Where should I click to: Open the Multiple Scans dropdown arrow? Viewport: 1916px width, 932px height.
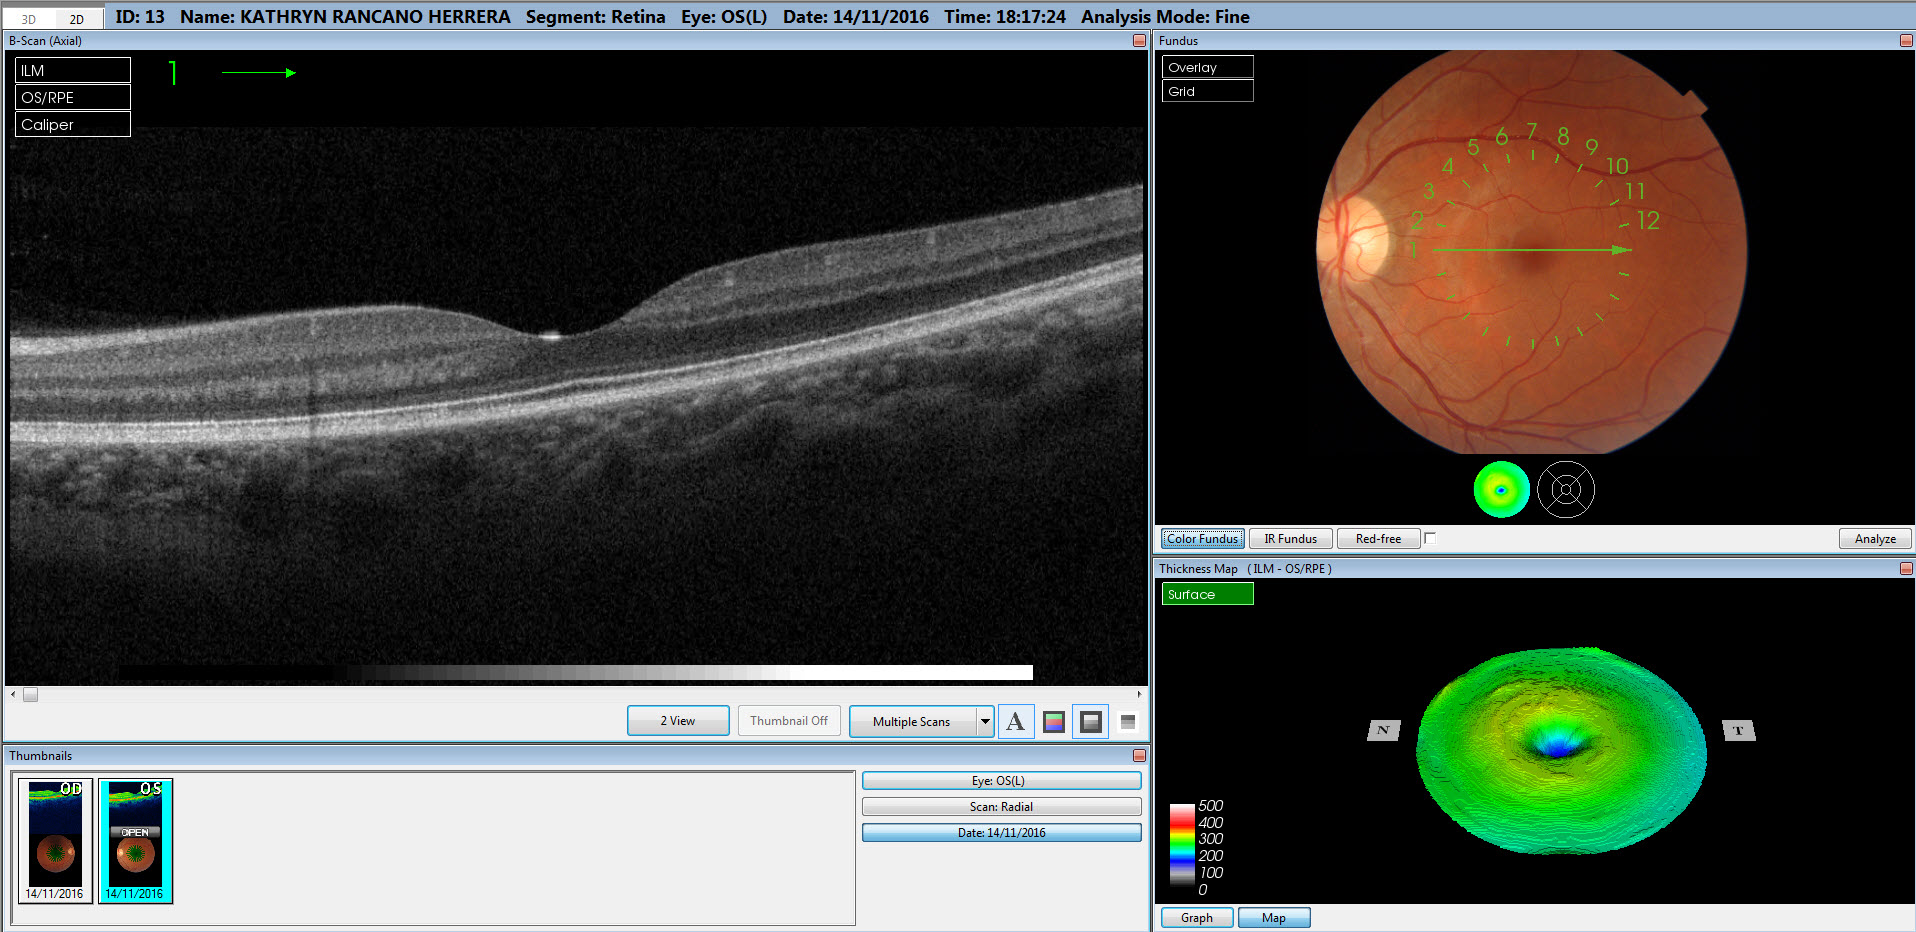click(985, 721)
